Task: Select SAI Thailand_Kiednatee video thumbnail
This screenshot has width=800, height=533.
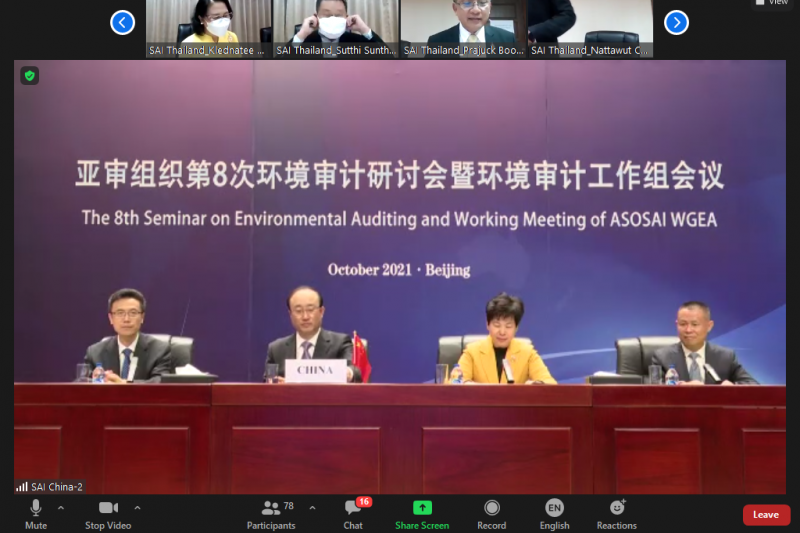Action: click(x=208, y=27)
